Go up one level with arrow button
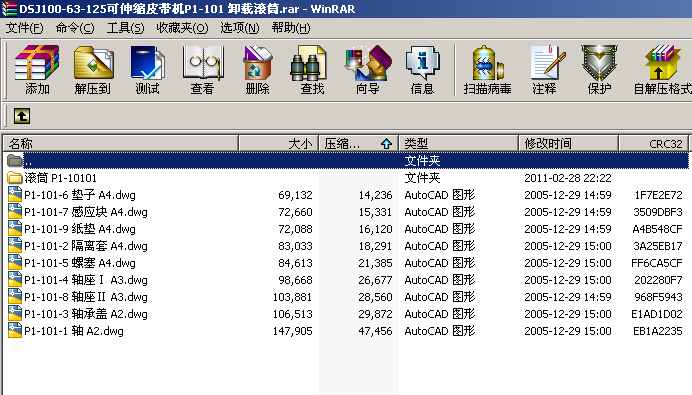 [x=22, y=116]
